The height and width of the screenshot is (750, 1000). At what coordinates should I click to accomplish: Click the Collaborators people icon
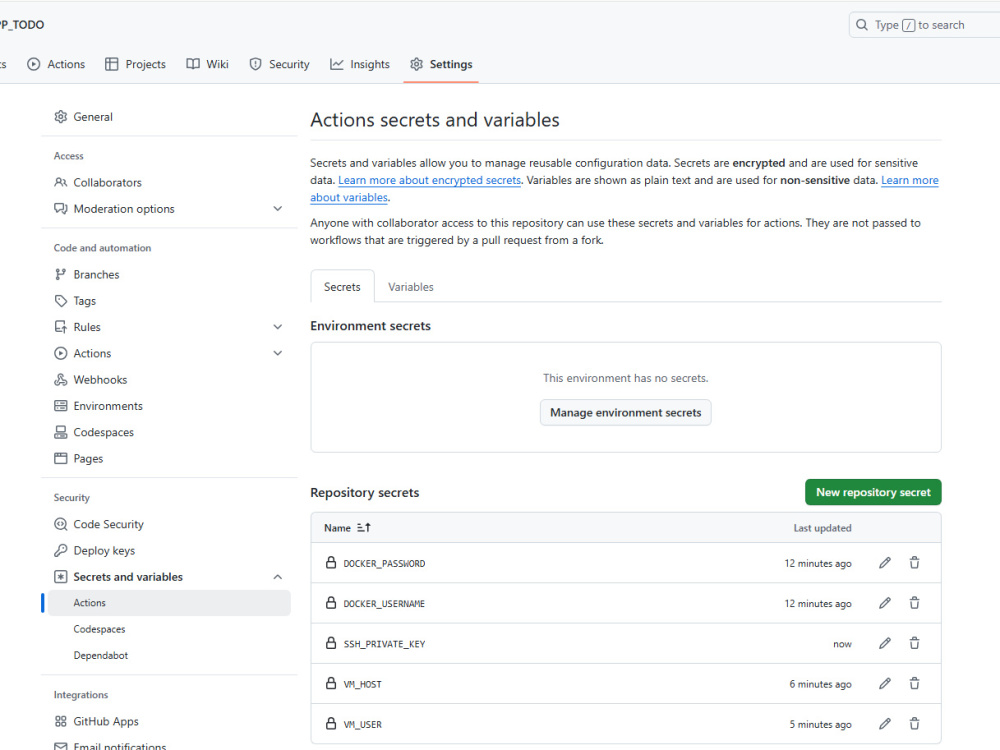tap(61, 182)
